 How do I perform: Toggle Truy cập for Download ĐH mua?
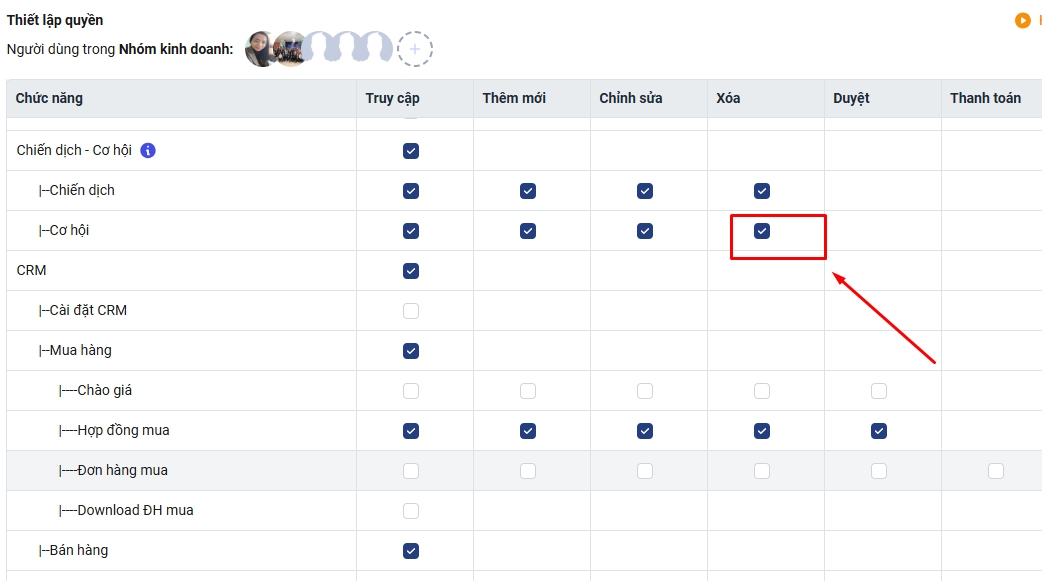[x=411, y=511]
